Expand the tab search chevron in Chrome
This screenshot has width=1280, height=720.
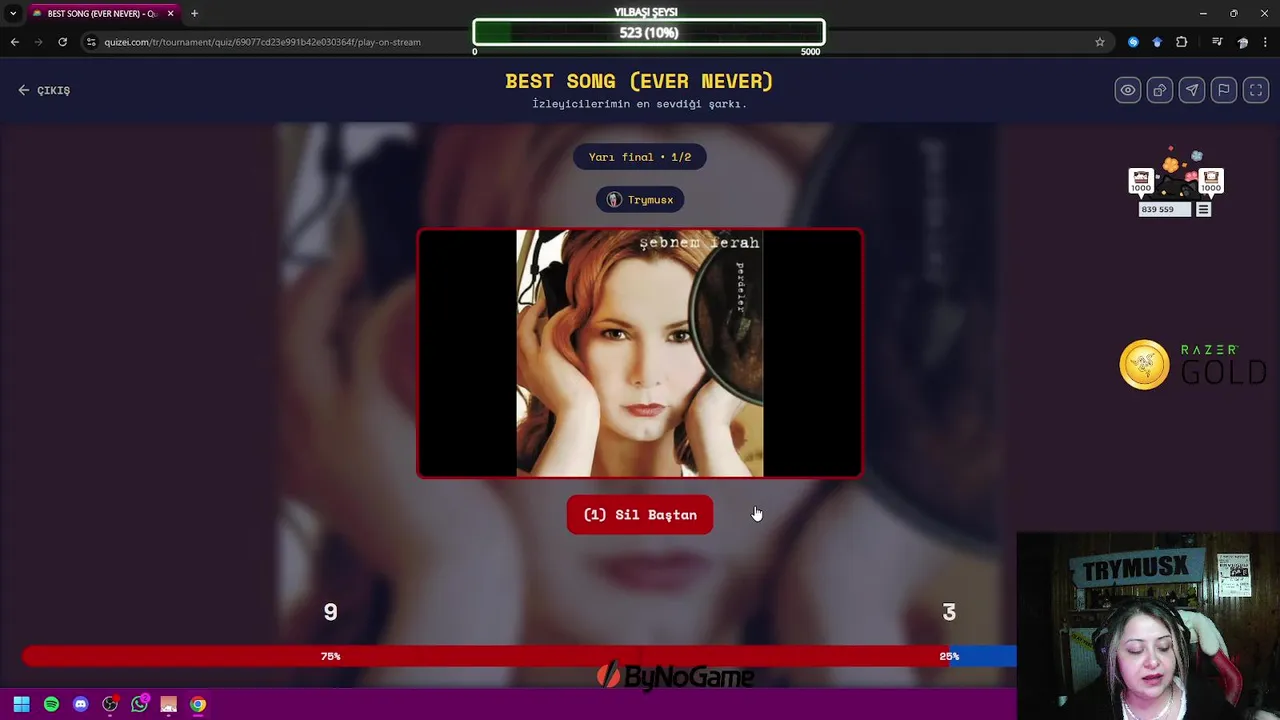(x=12, y=13)
